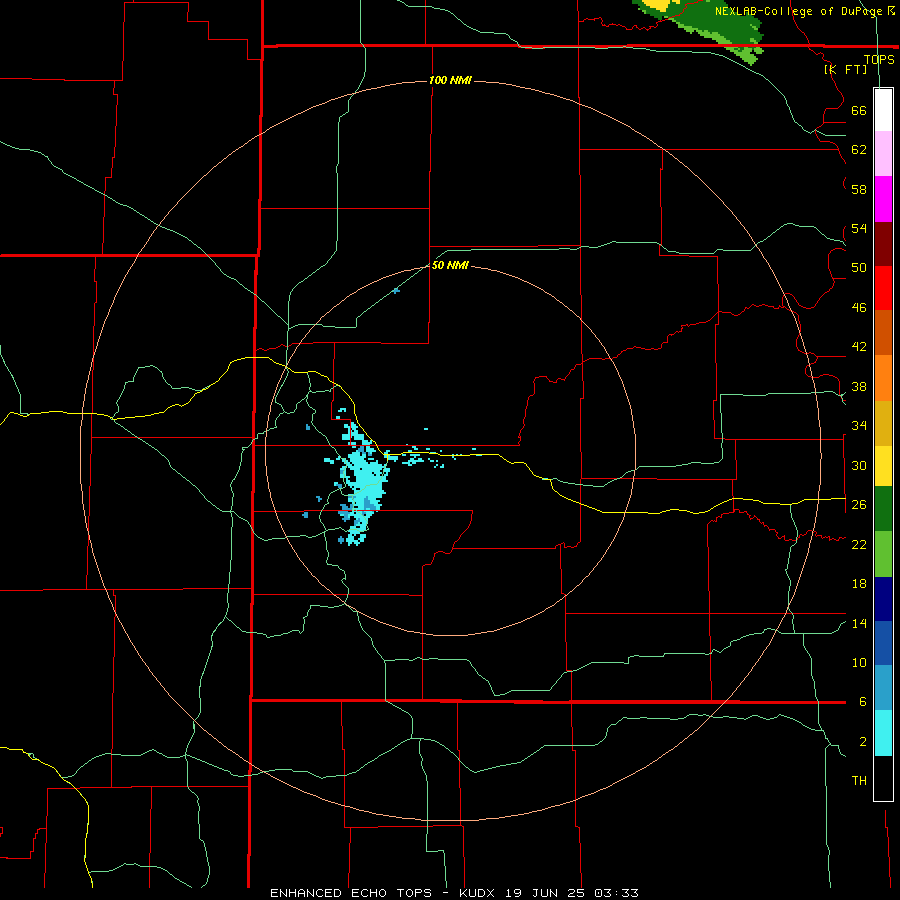Click the gold 34-38 kft legend swatch

(x=883, y=423)
